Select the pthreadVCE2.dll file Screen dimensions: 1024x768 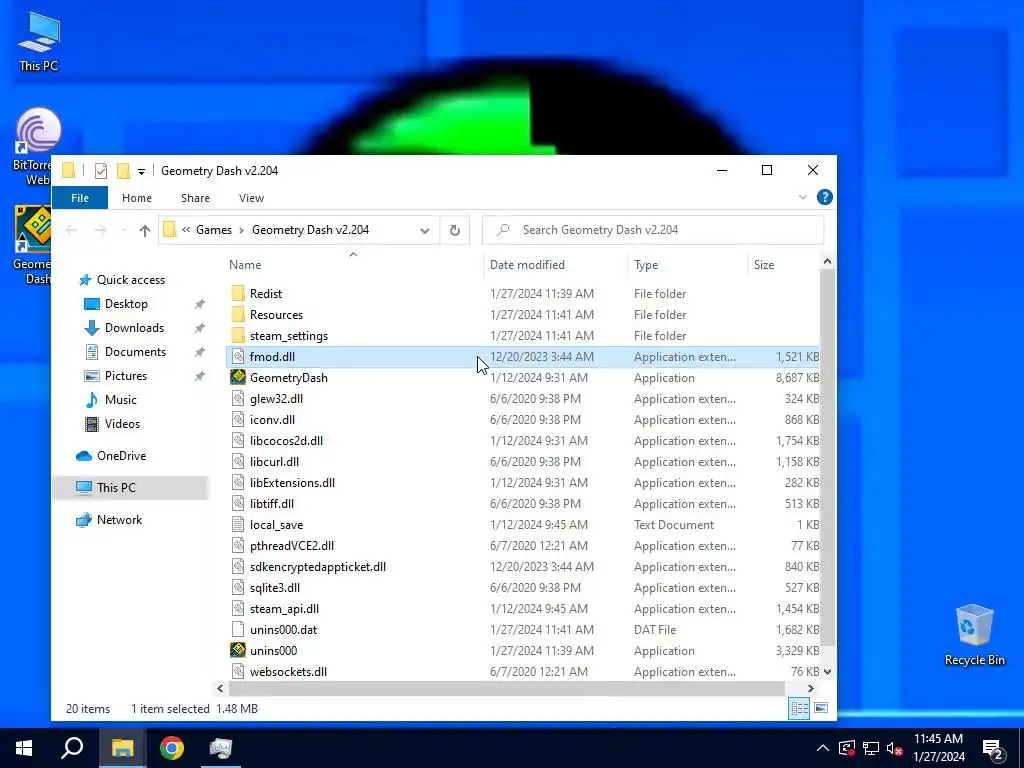(x=291, y=545)
